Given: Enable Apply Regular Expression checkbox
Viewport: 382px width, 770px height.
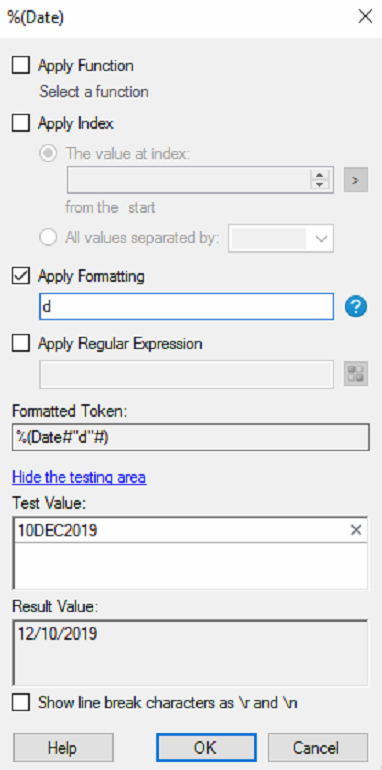Looking at the screenshot, I should point(21,344).
